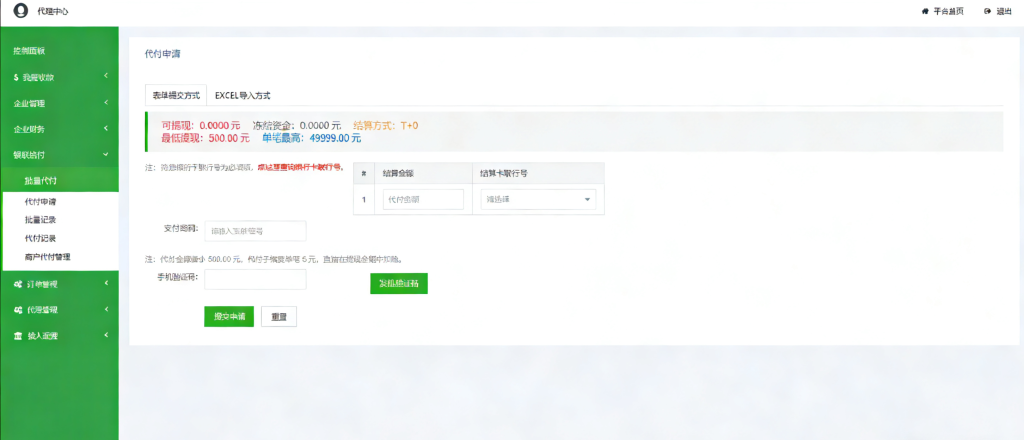
Task: Expand the 企业管理 sidebar chevron
Action: 106,102
